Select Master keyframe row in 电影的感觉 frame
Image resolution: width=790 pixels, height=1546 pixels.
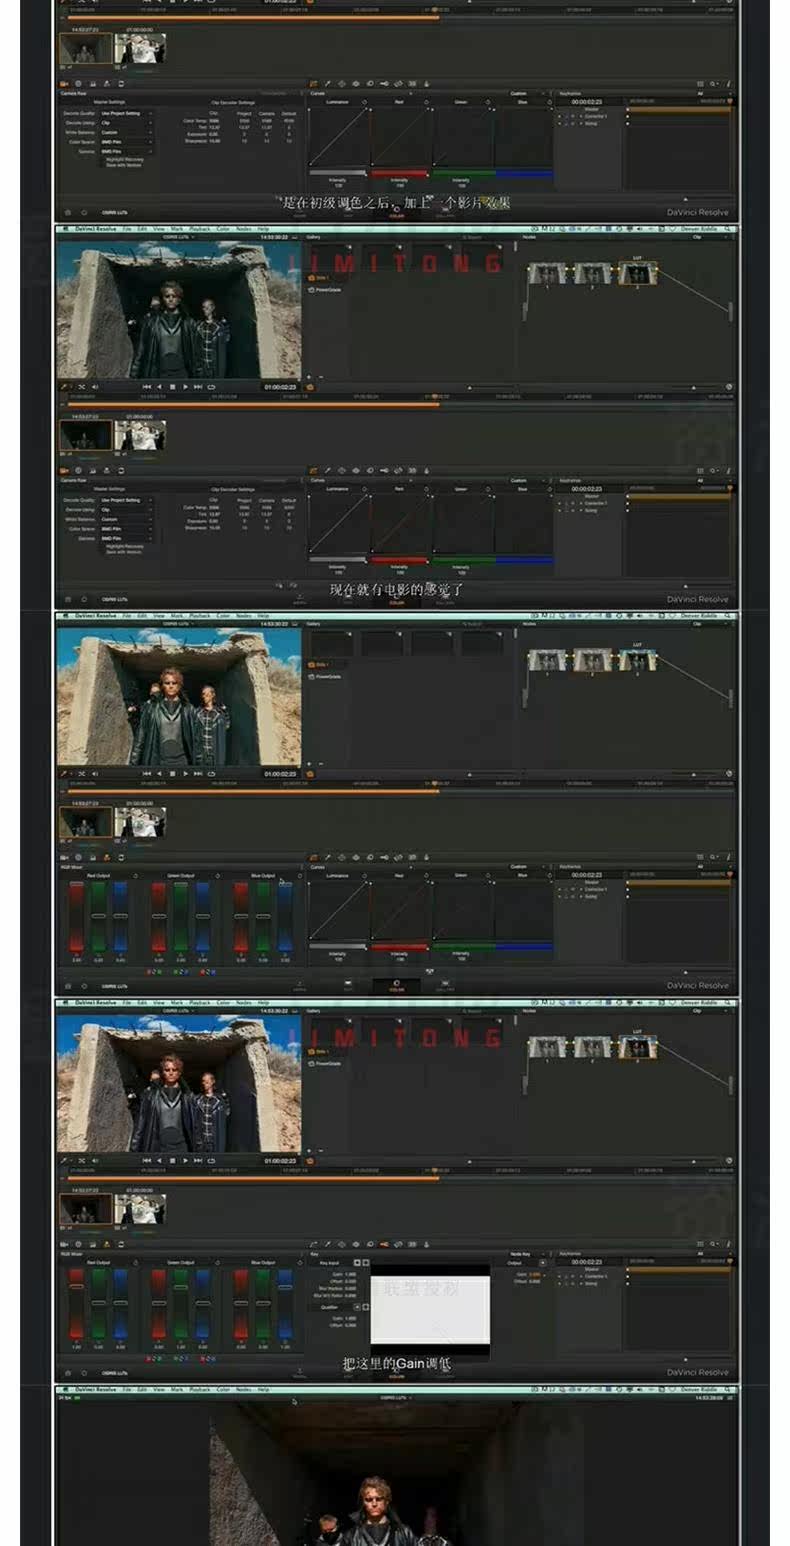(591, 496)
